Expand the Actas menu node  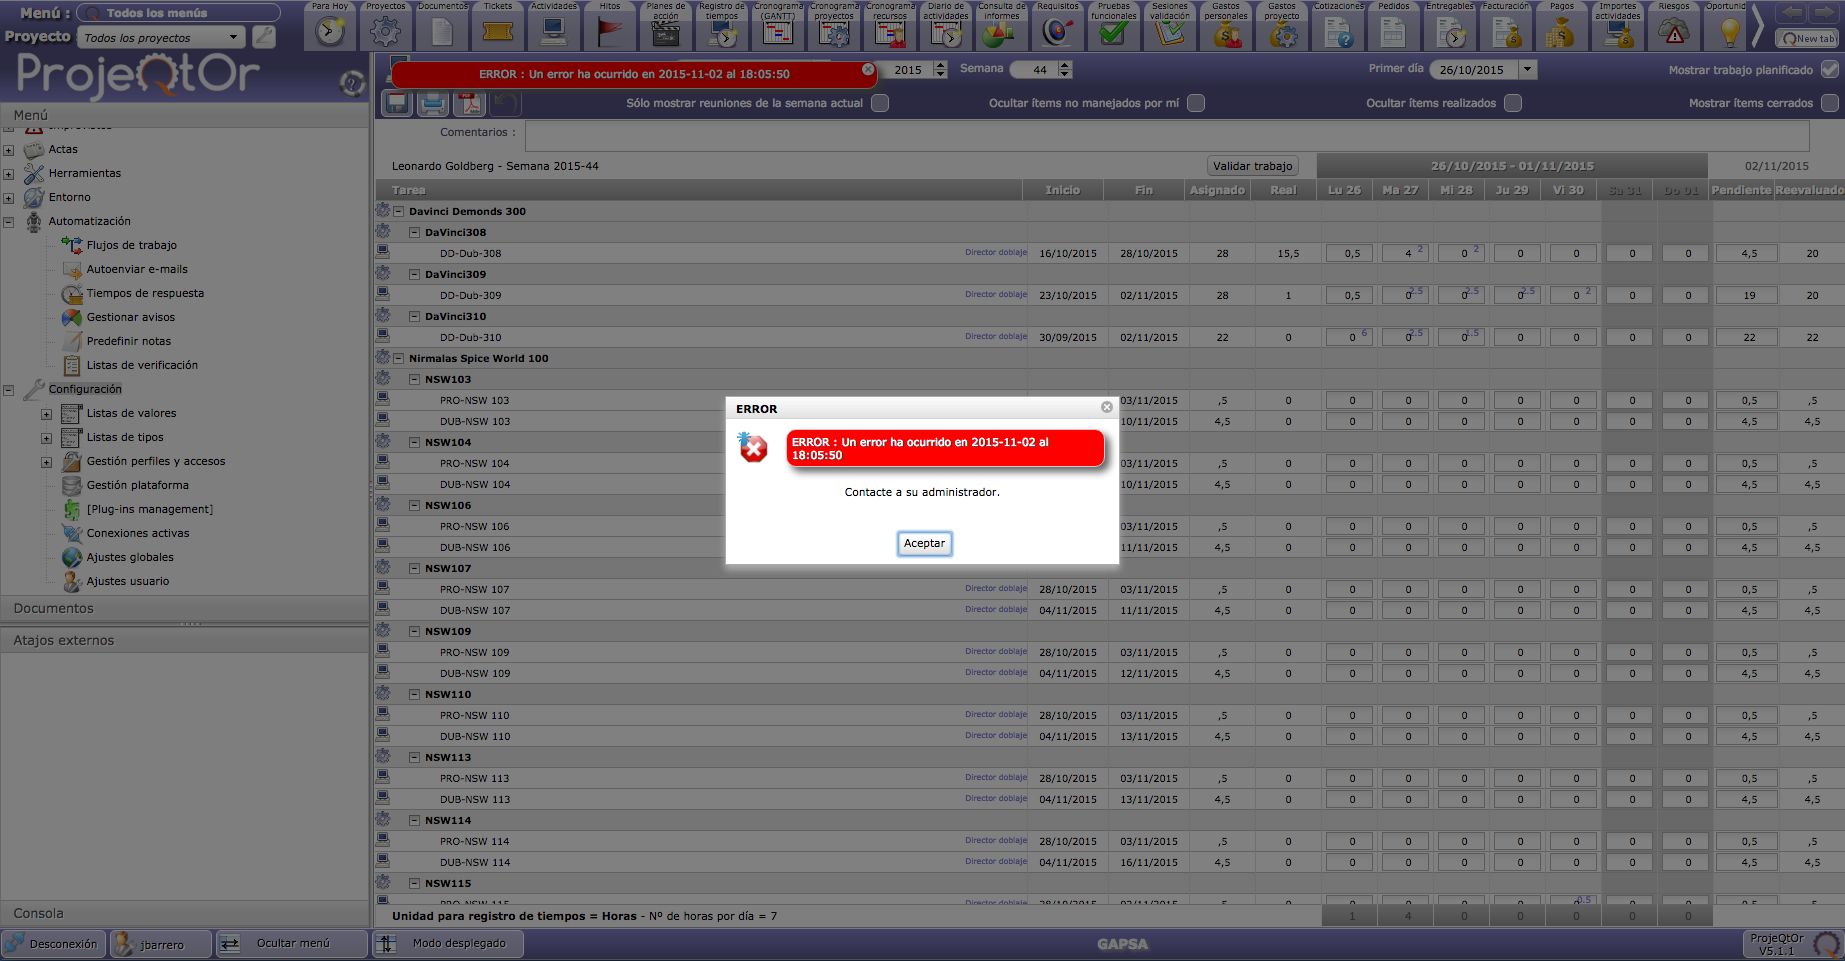(x=9, y=150)
